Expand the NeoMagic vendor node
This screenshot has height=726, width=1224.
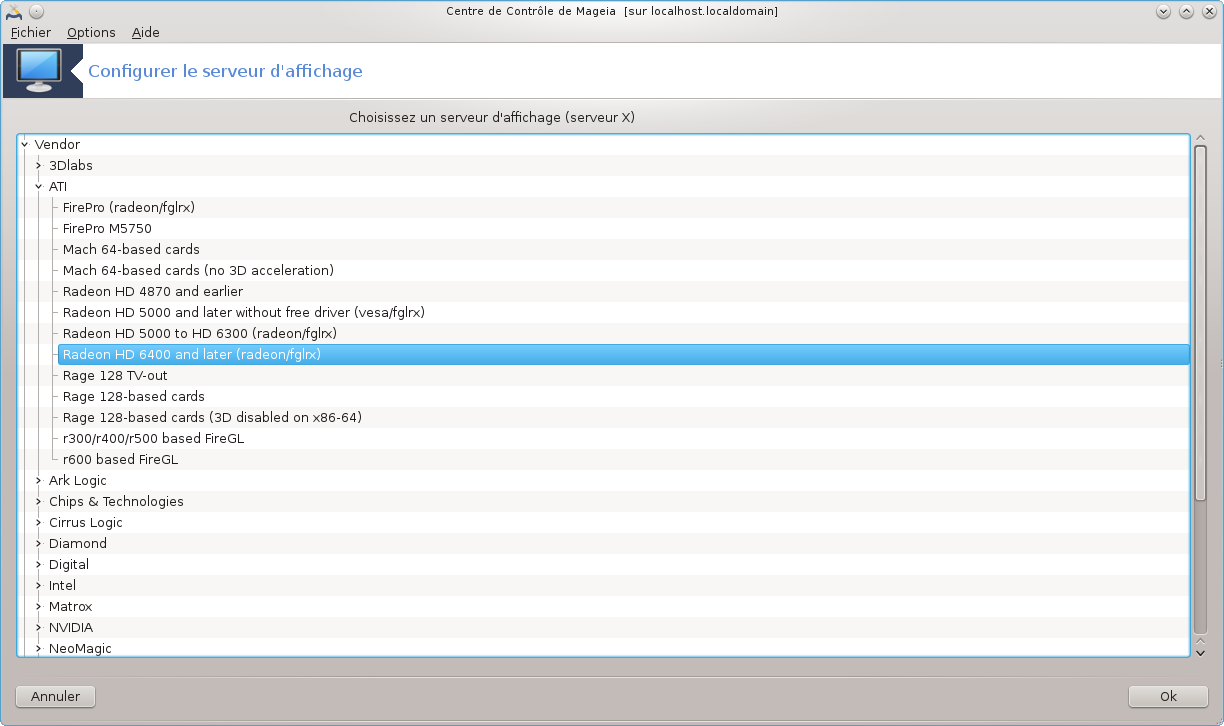point(38,649)
